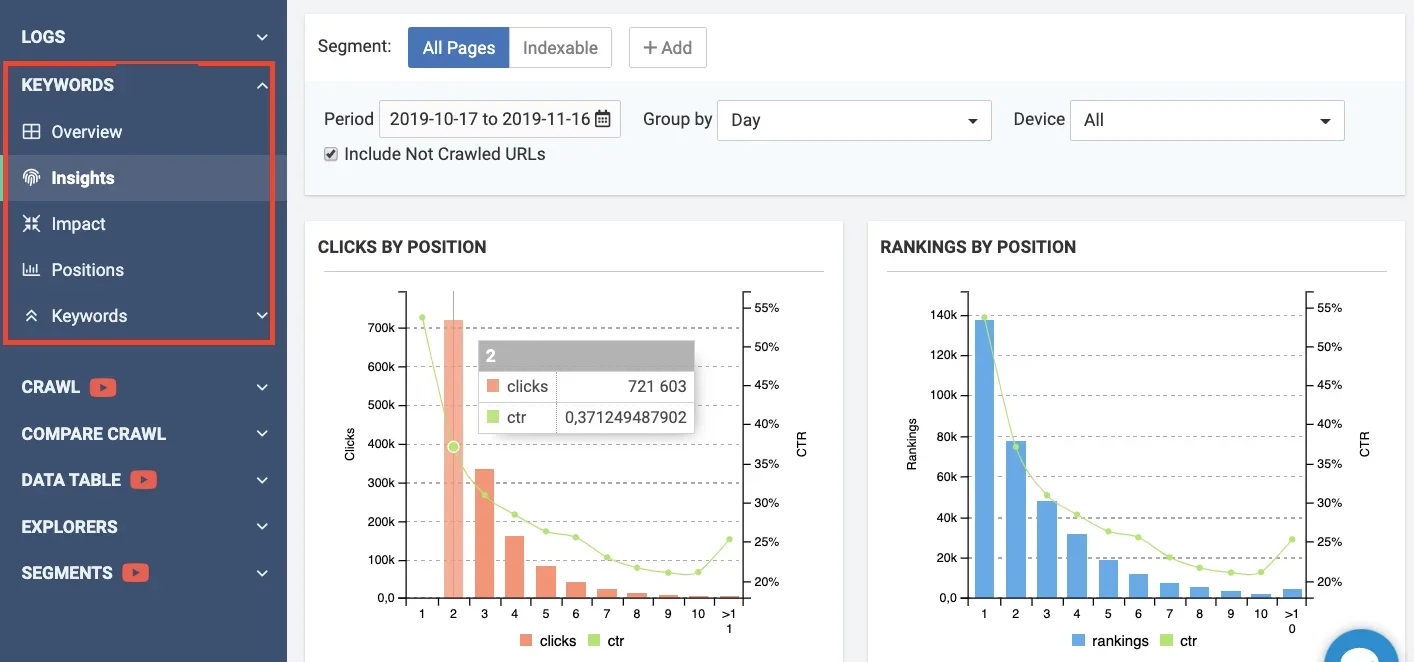Image resolution: width=1414 pixels, height=662 pixels.
Task: Click the 721 603 tooltip value
Action: [x=657, y=386]
